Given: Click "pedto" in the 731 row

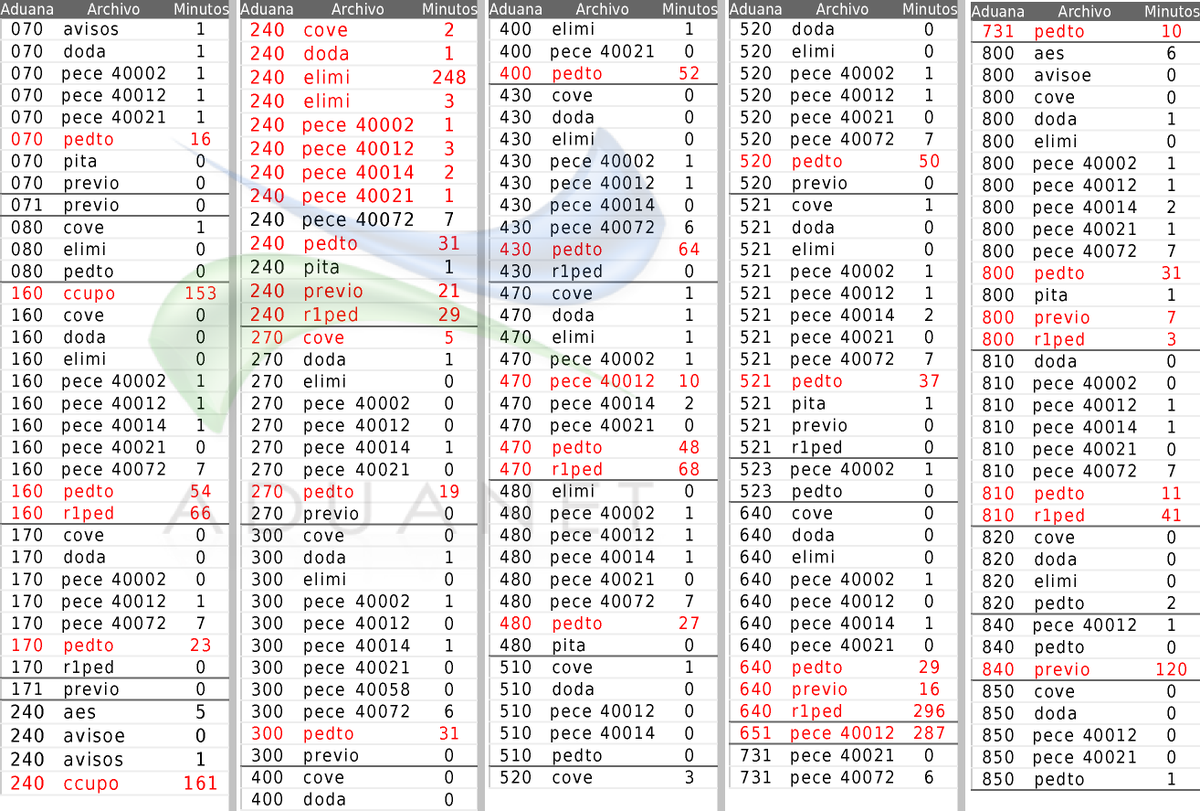Looking at the screenshot, I should 1060,31.
